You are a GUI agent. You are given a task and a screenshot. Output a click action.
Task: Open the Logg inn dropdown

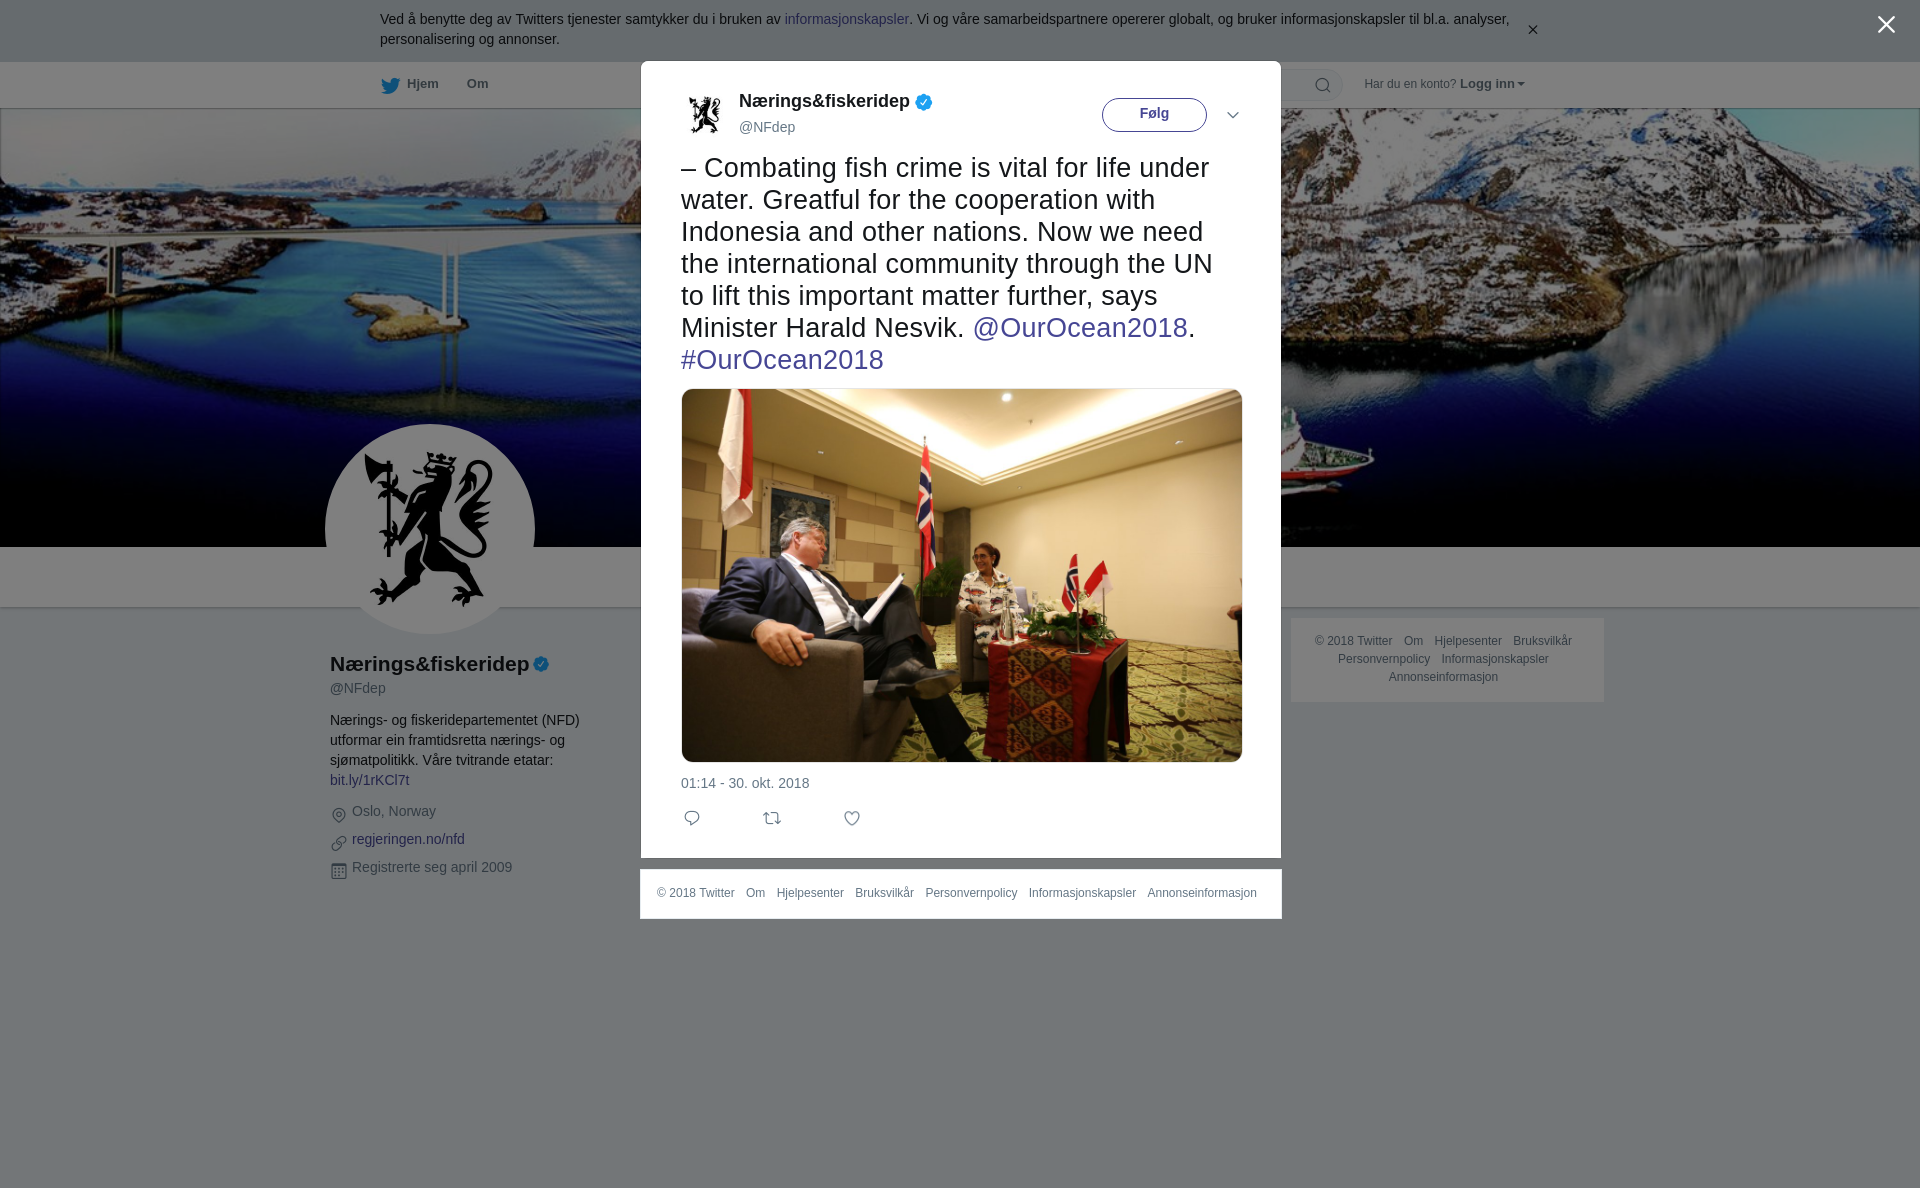(1492, 84)
